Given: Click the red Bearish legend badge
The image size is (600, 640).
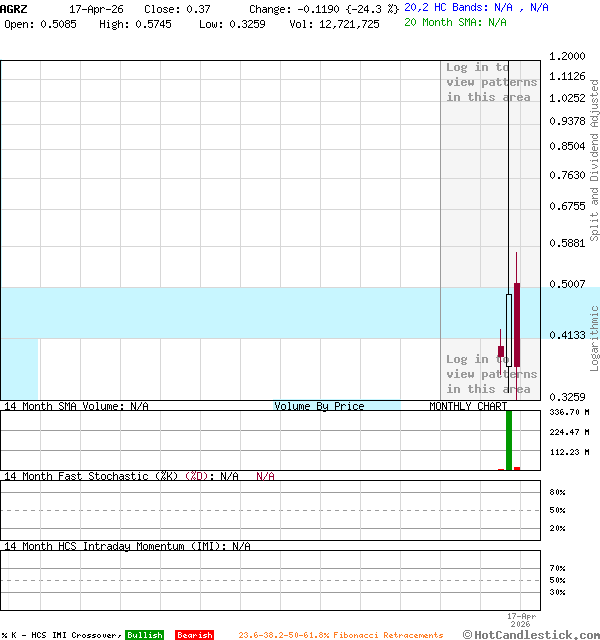Looking at the screenshot, I should [x=194, y=635].
